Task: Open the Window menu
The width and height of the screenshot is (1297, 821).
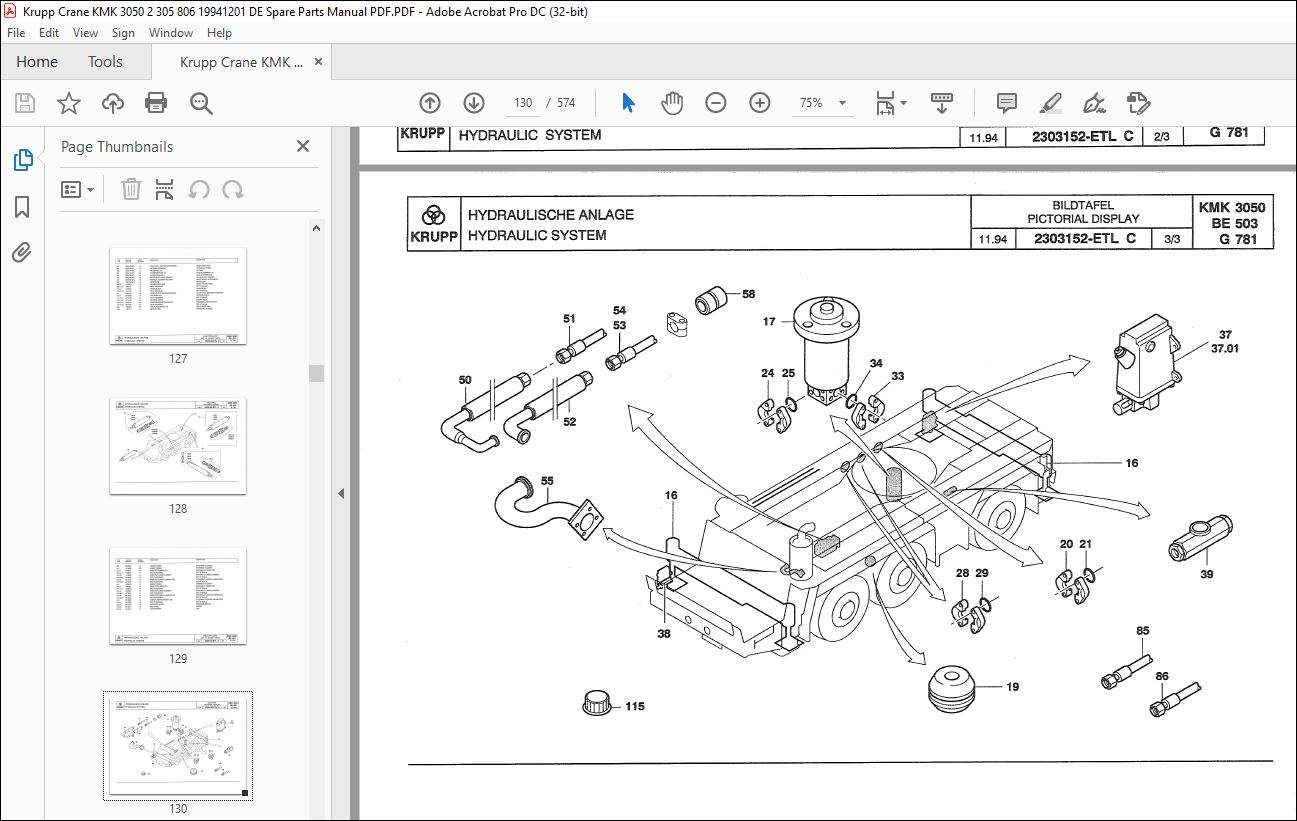Action: [171, 33]
